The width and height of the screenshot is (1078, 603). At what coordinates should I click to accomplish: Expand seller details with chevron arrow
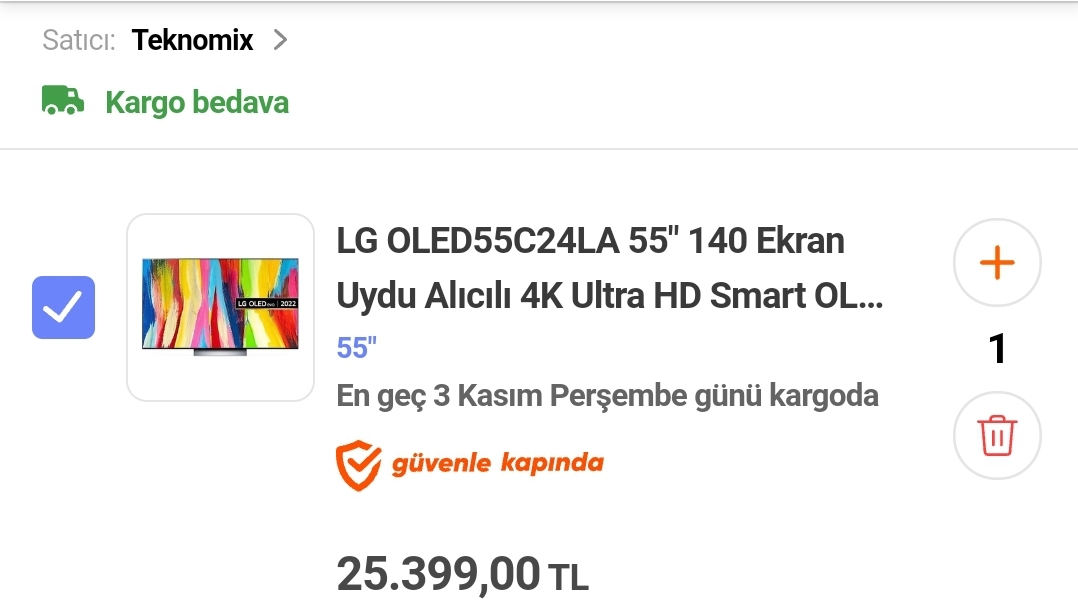(279, 40)
